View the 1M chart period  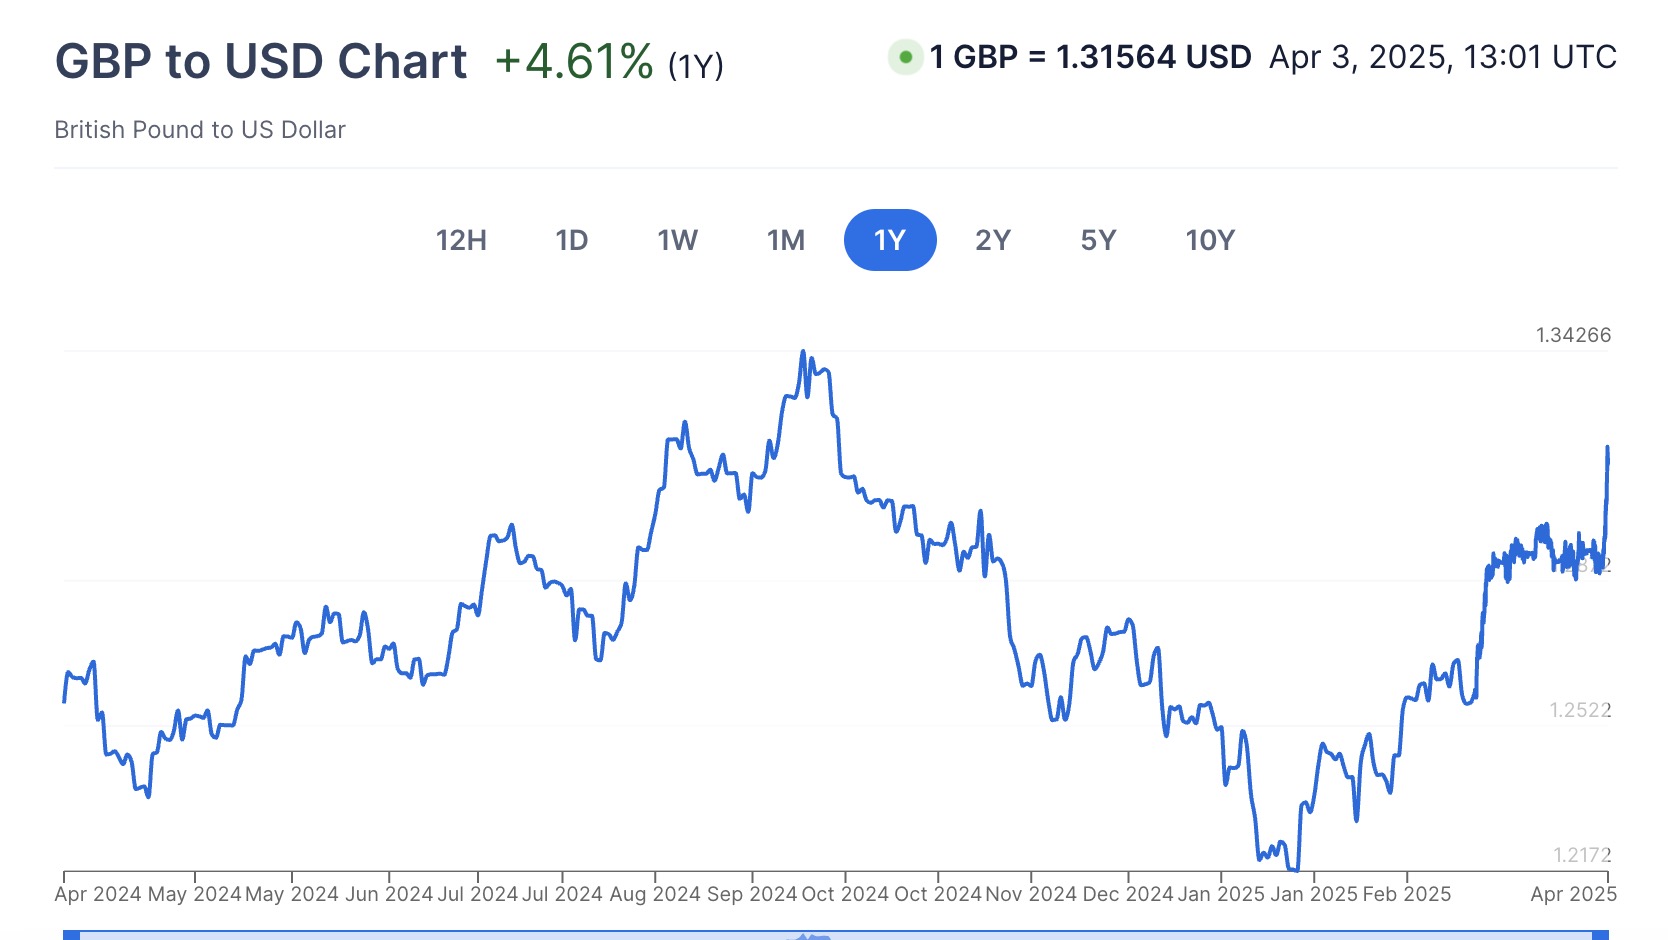786,240
